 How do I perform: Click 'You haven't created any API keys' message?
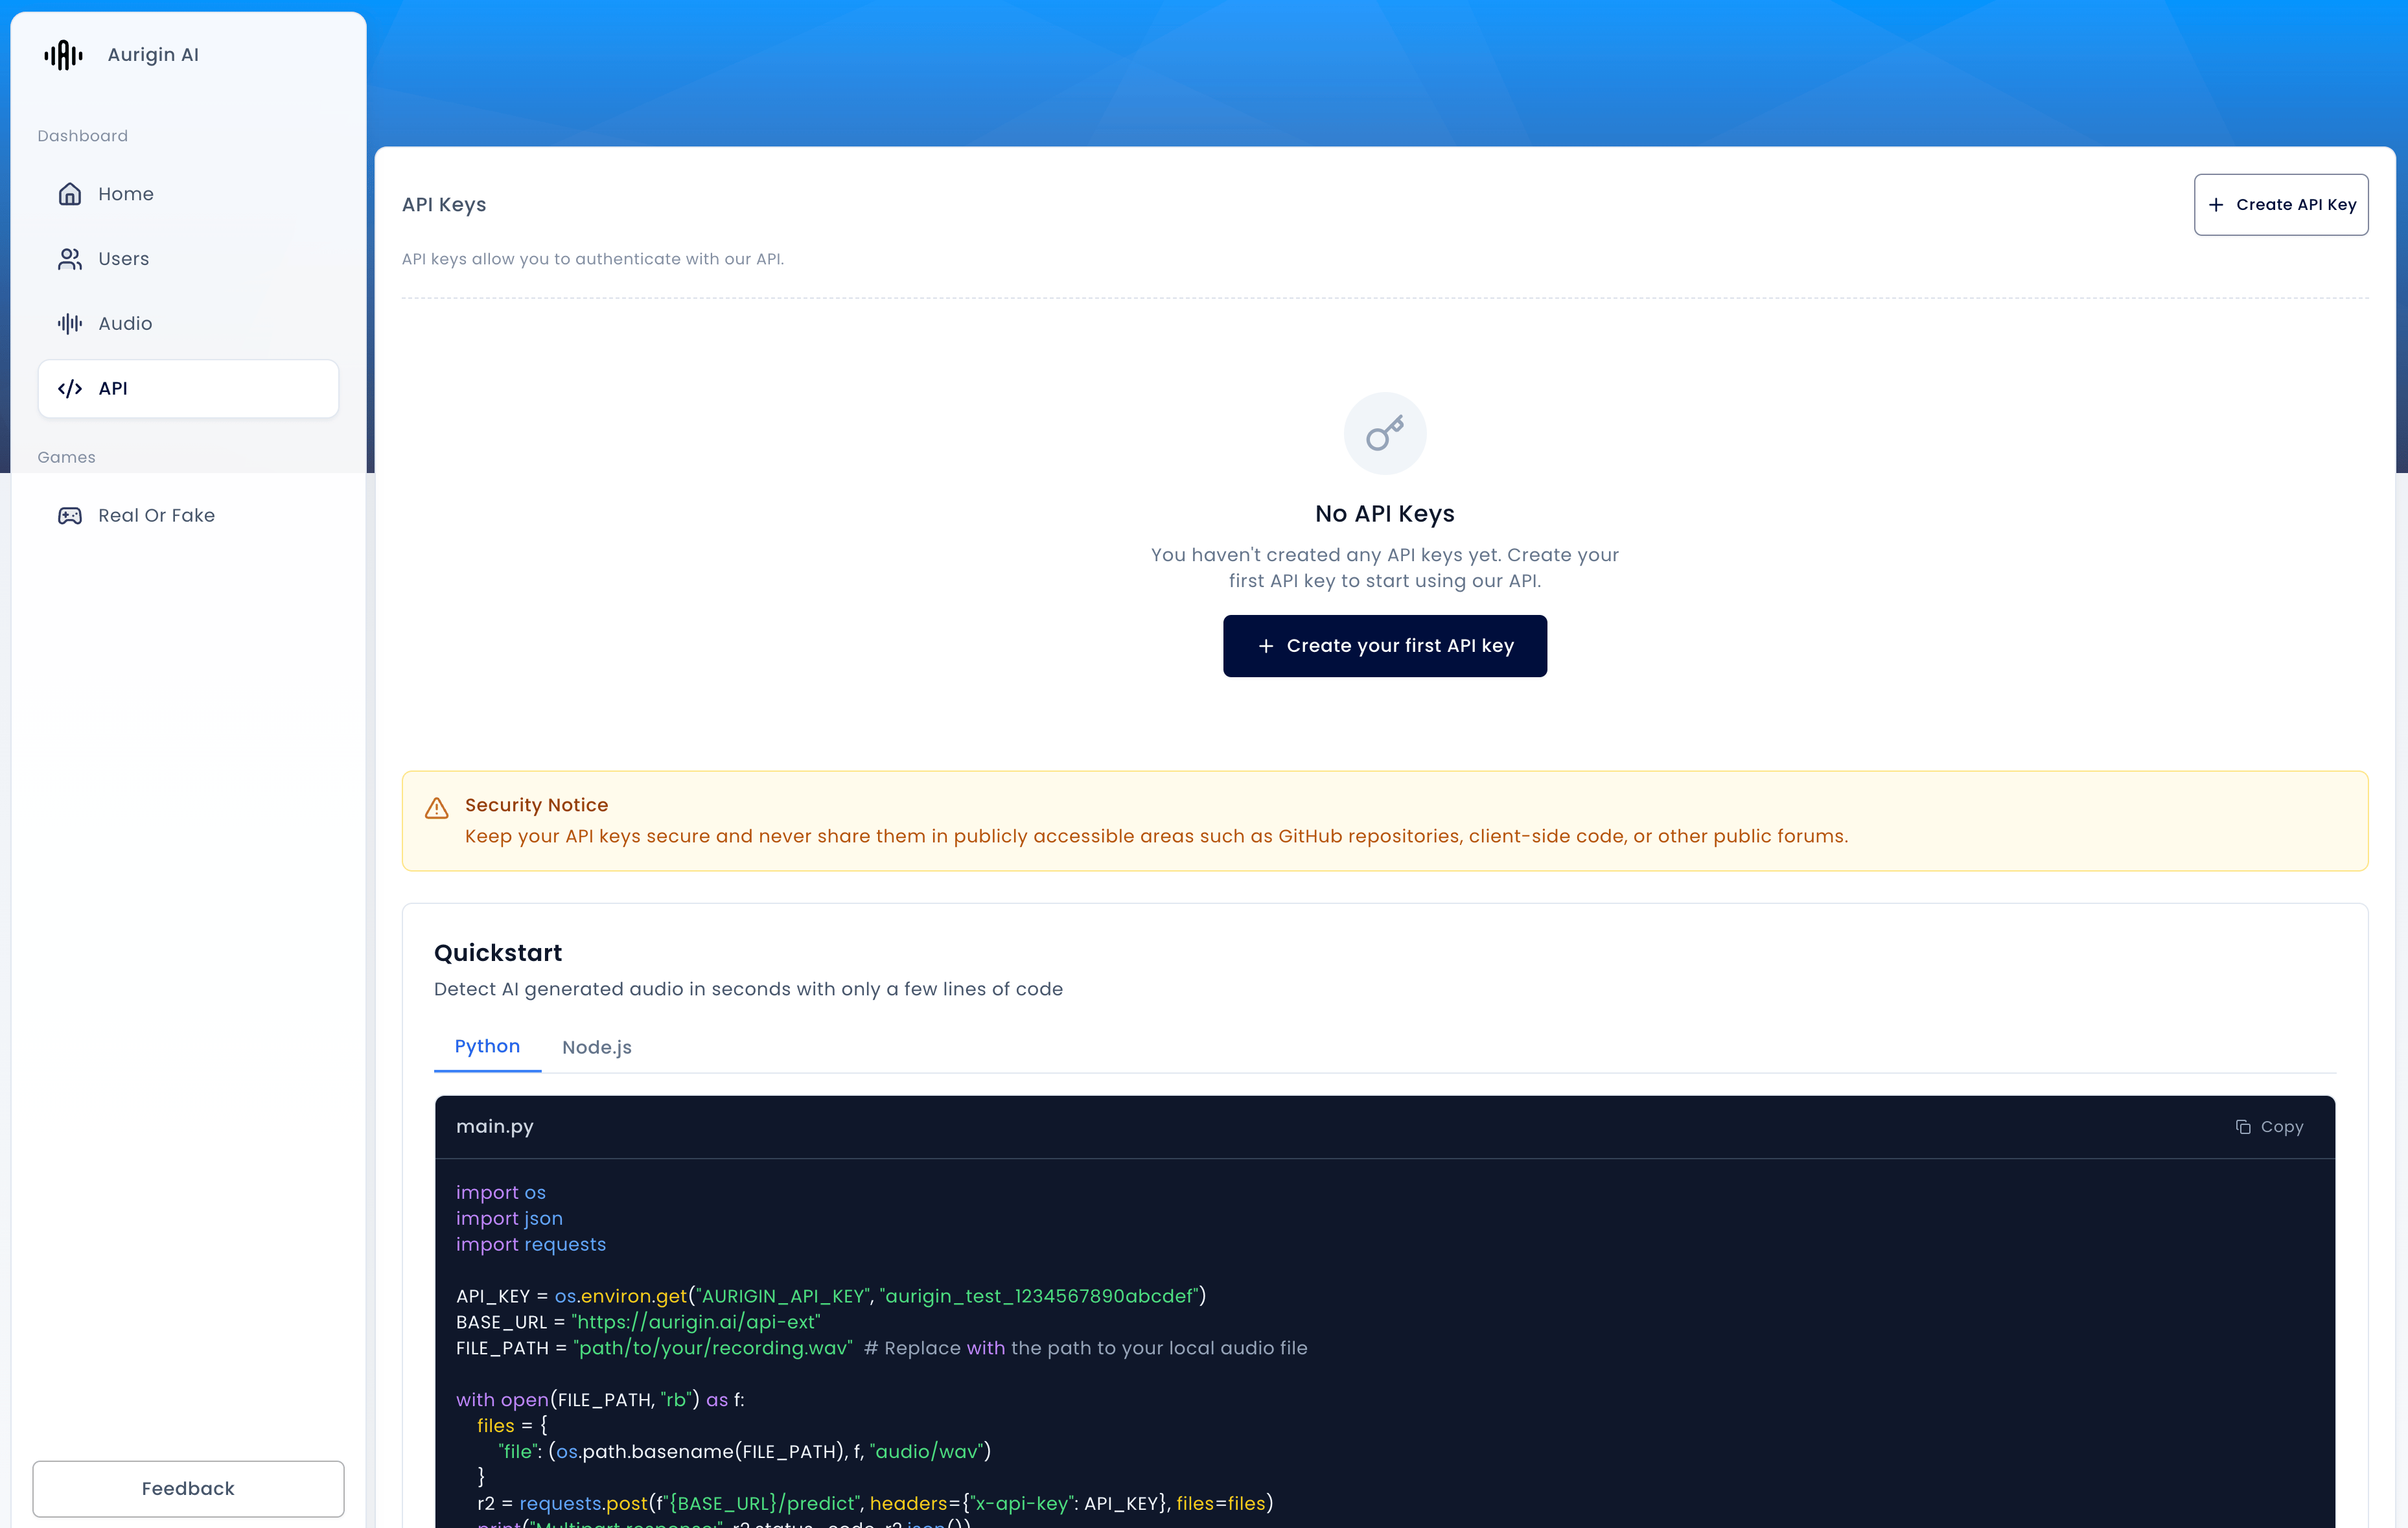(1384, 568)
